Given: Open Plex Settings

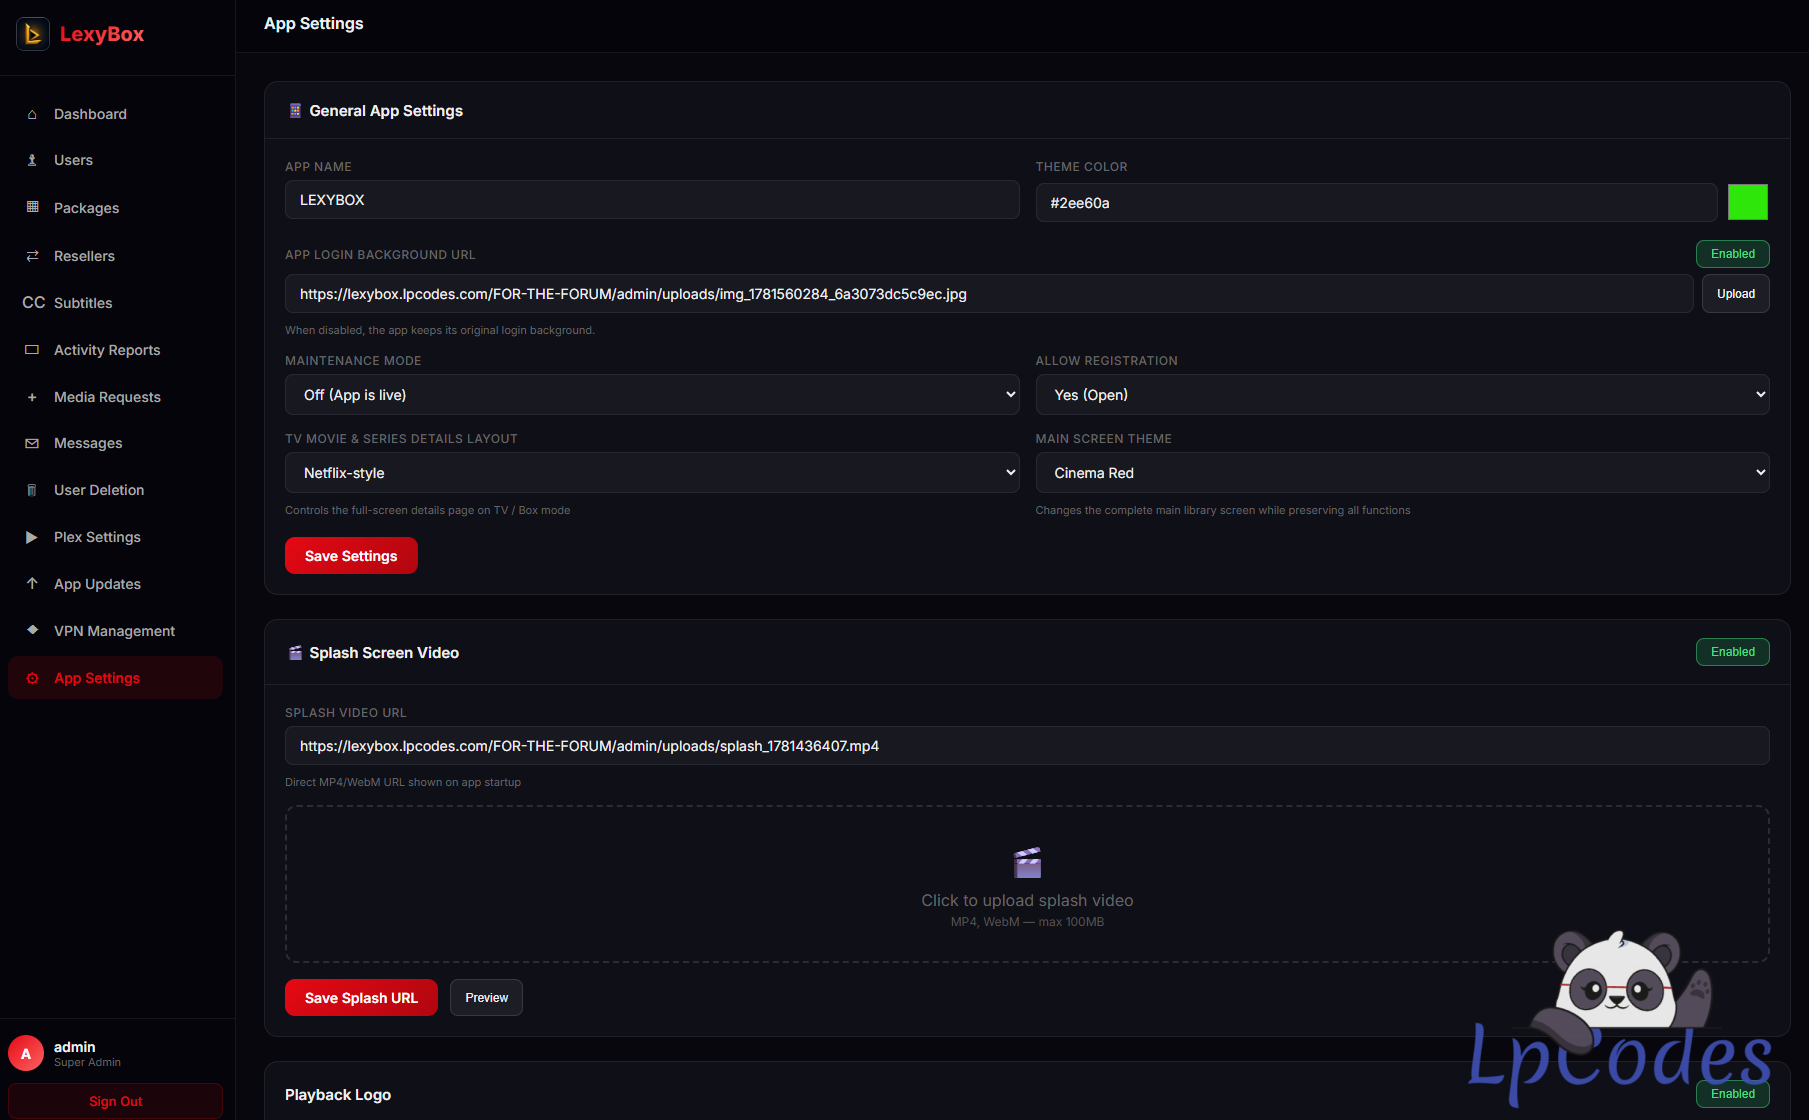Looking at the screenshot, I should click(115, 537).
